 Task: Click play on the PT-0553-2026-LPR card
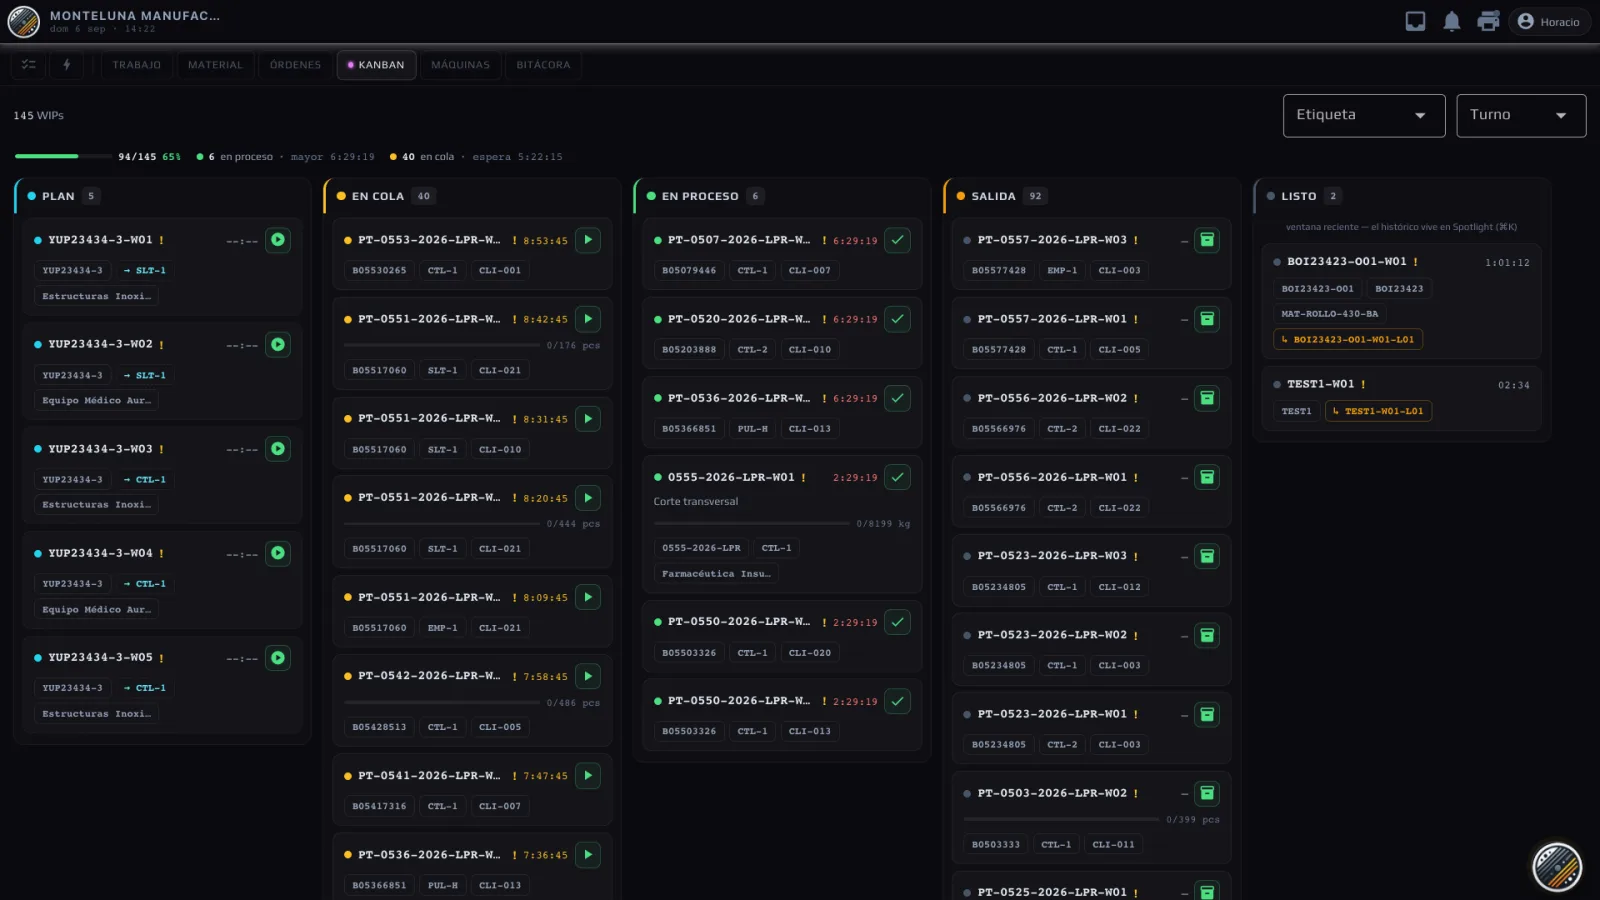[588, 240]
